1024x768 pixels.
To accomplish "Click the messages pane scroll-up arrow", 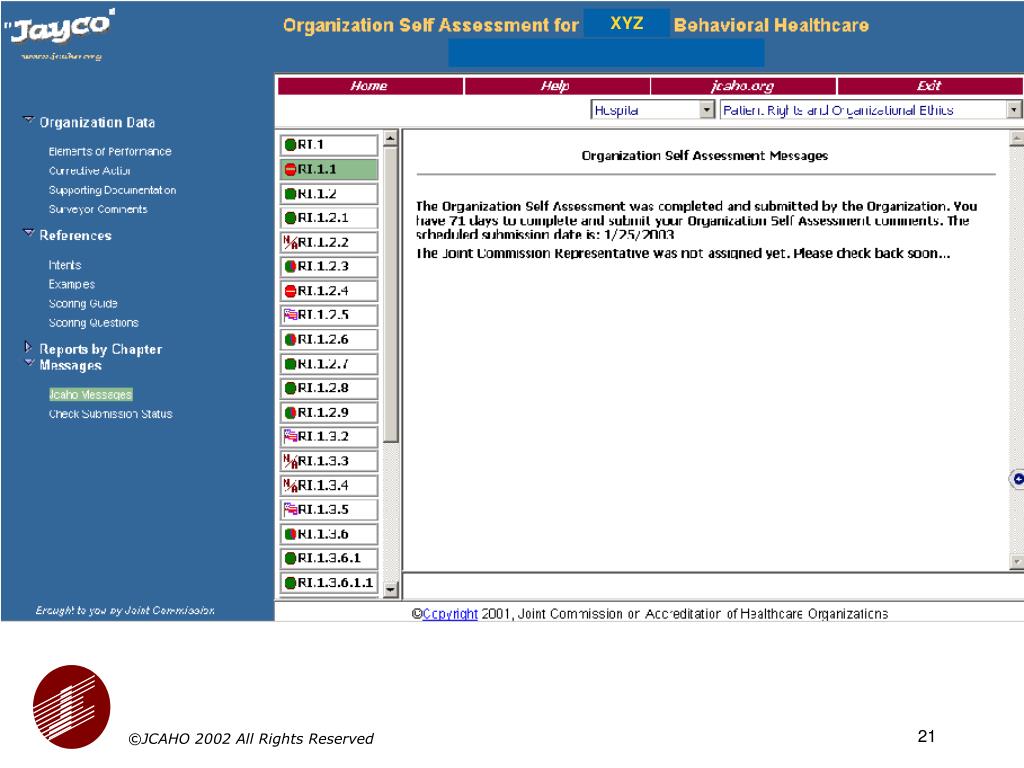I will (x=1017, y=138).
